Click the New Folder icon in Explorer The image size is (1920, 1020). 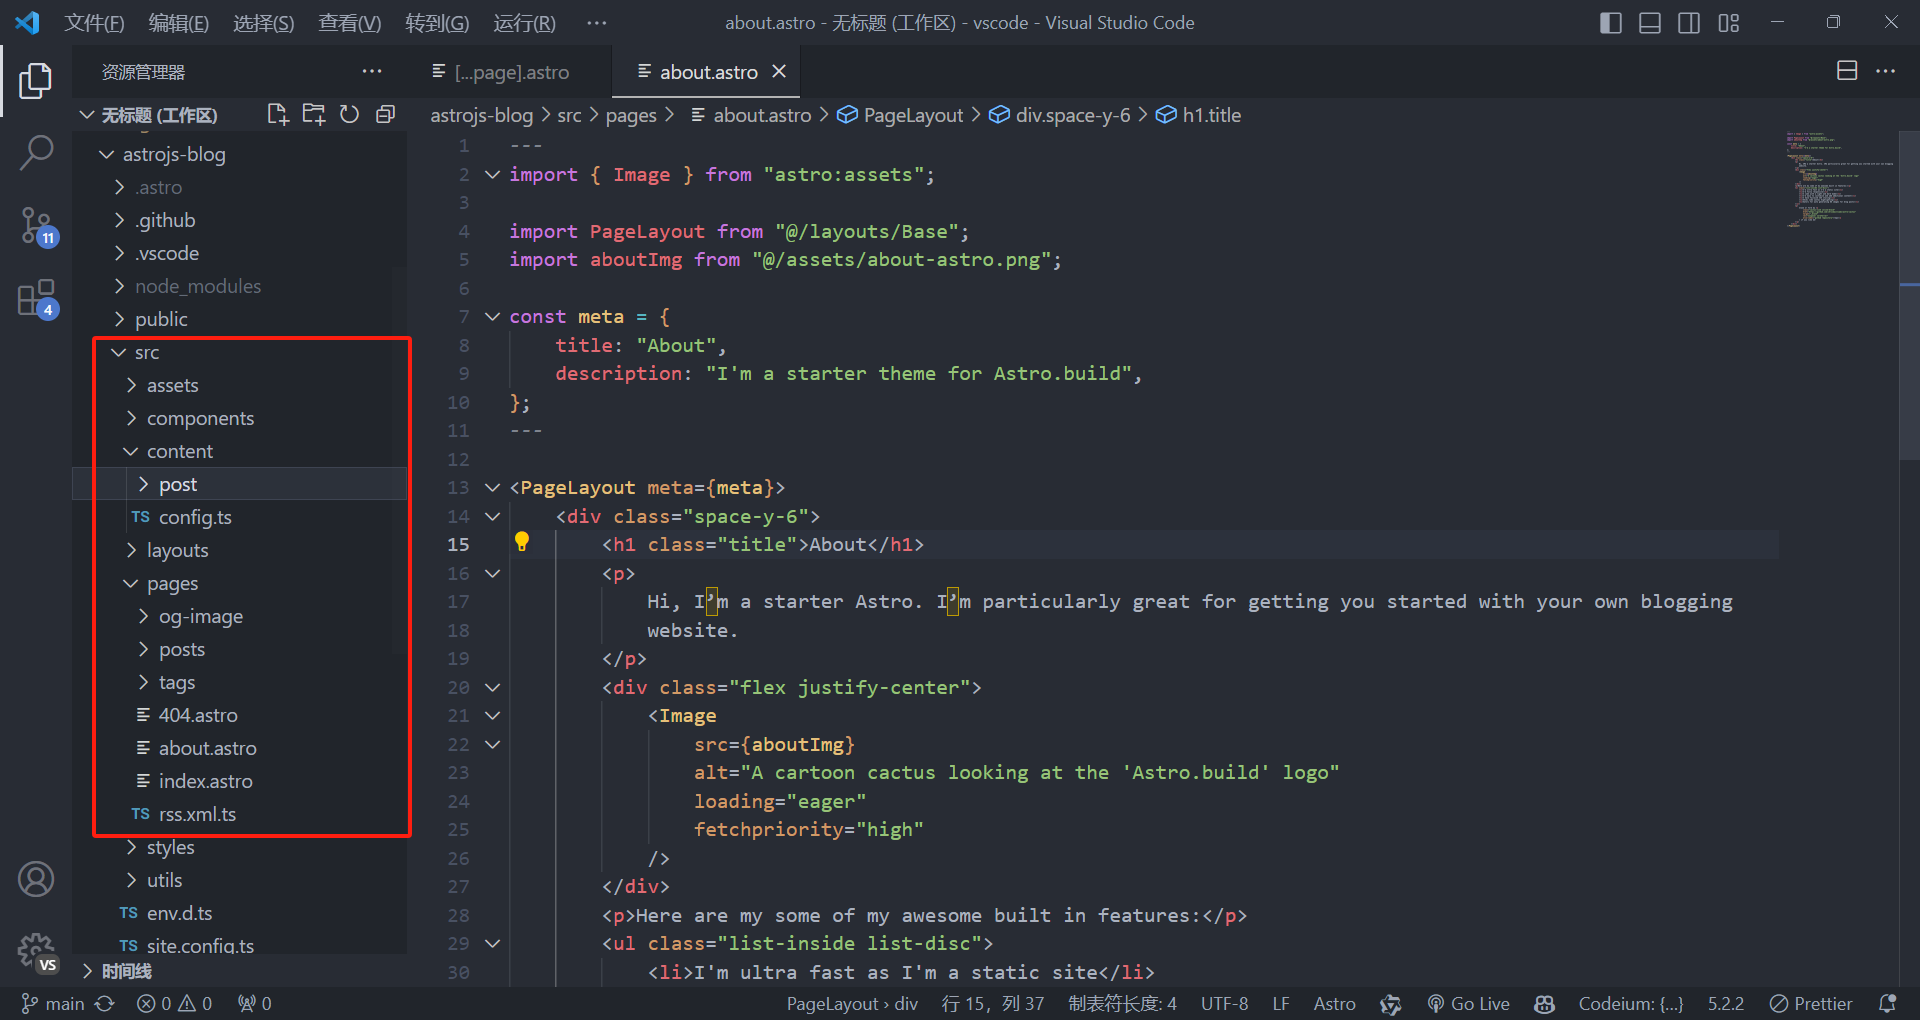tap(313, 114)
